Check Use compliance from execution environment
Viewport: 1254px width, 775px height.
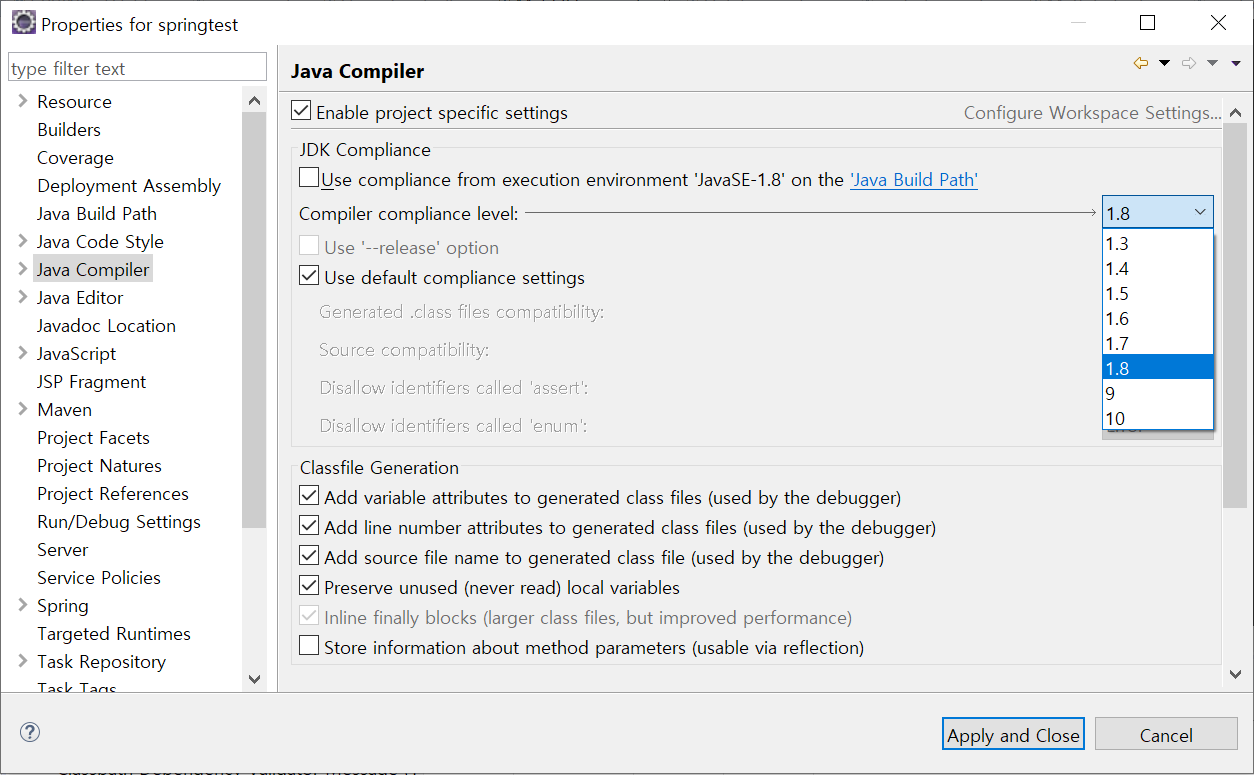point(309,178)
